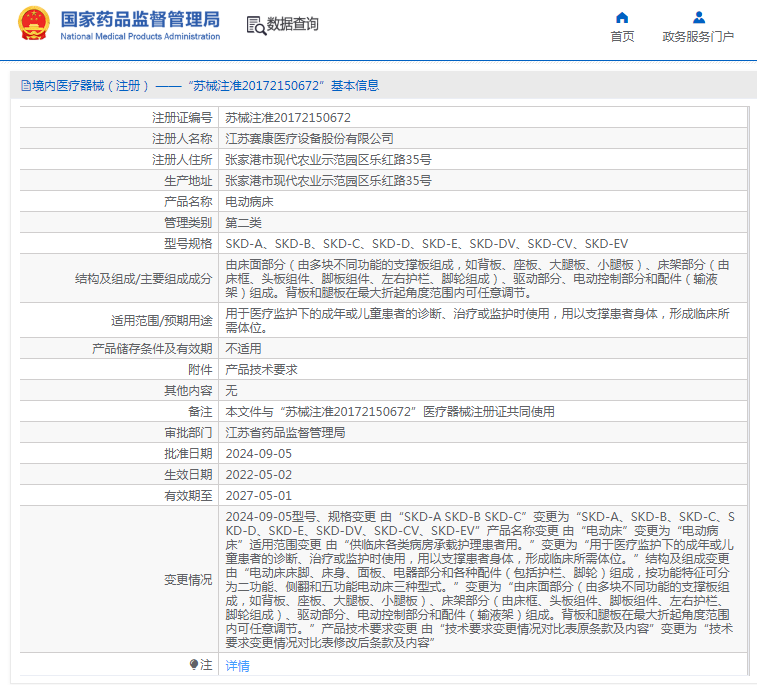Viewport: 757px width, 685px height.
Task: Click the 结构及组成/主要组成成分 label
Action: pos(144,279)
